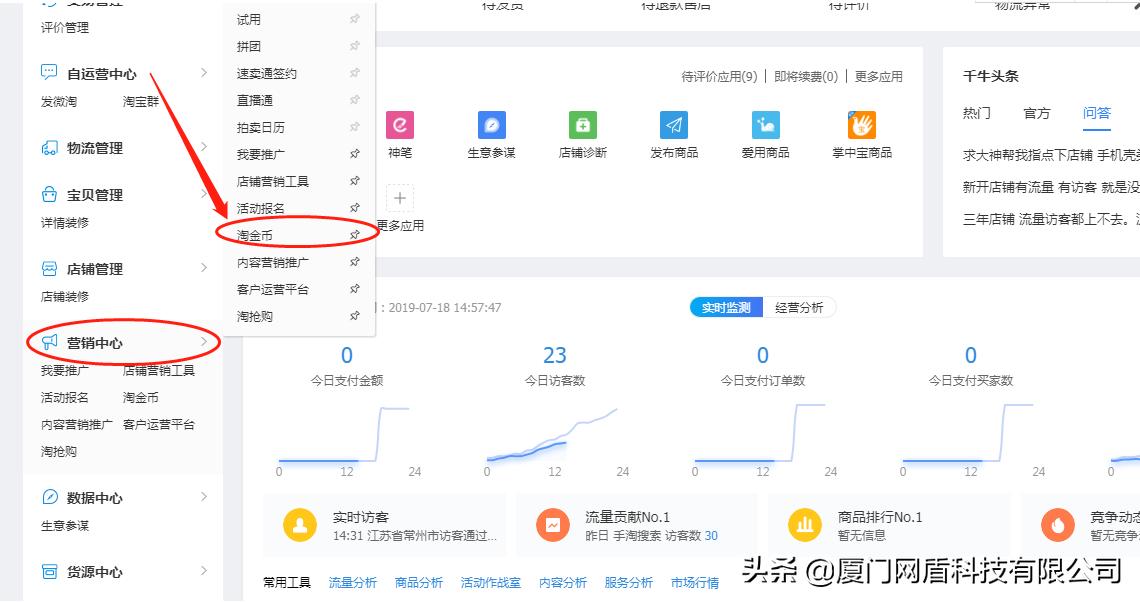The width and height of the screenshot is (1140, 602).
Task: Click the orange 实时访客 visitor icon
Action: click(x=300, y=524)
